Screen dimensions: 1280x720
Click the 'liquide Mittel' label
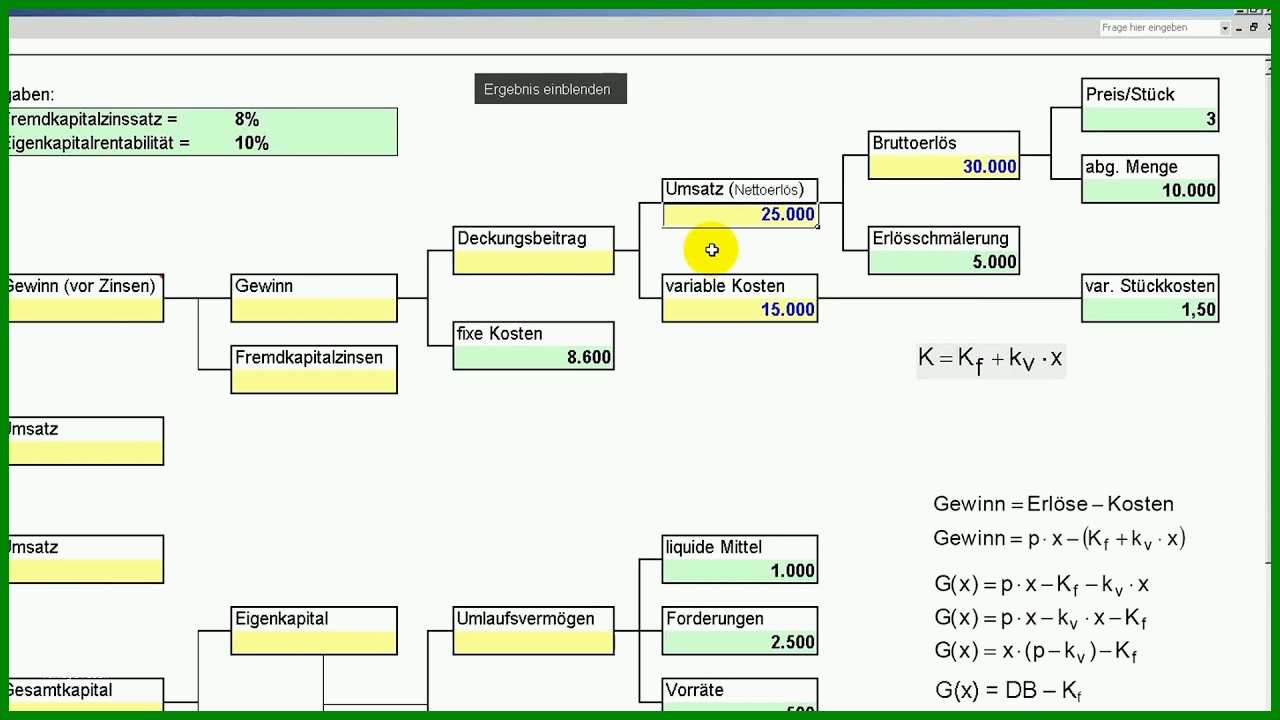point(714,547)
